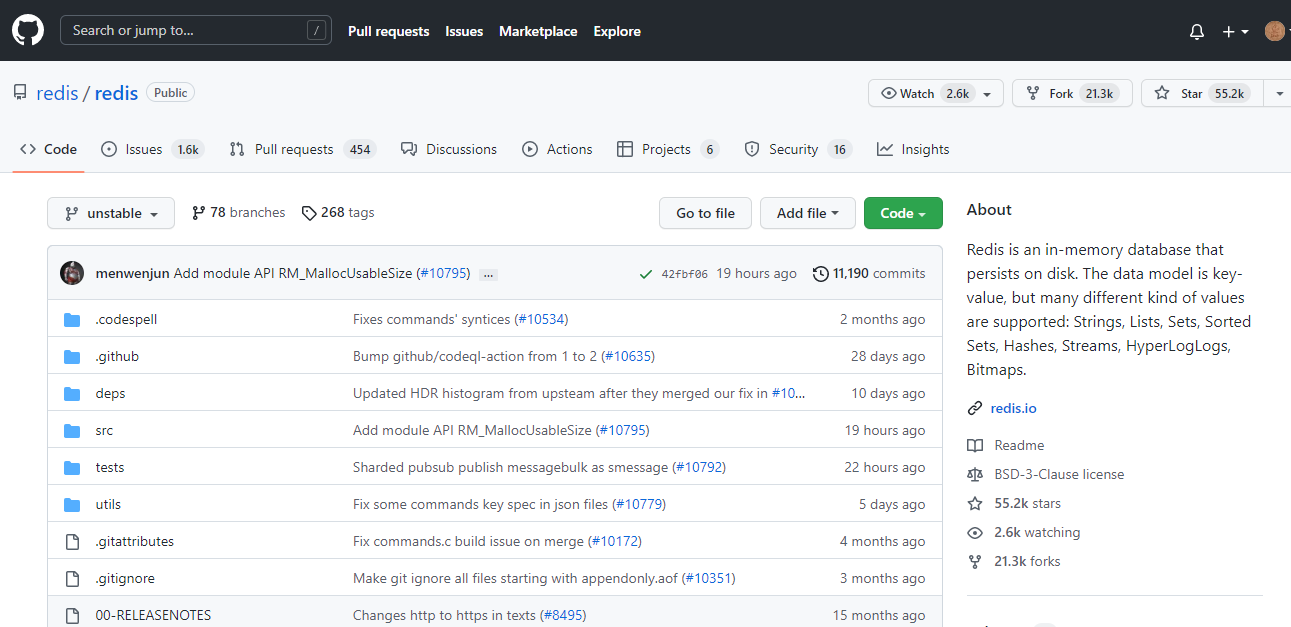This screenshot has height=627, width=1291.
Task: Open the notifications bell
Action: click(x=1197, y=32)
